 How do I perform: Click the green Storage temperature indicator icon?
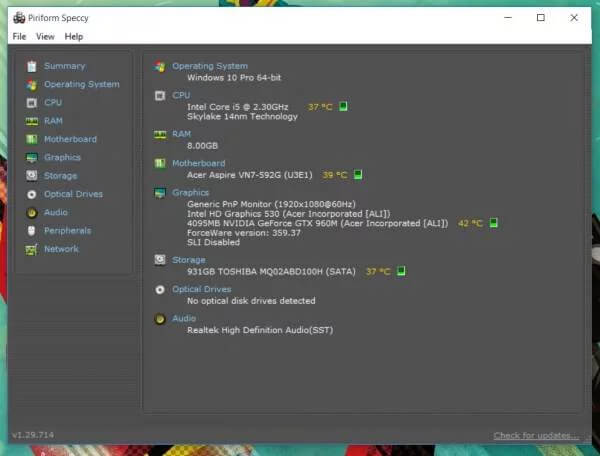click(401, 271)
